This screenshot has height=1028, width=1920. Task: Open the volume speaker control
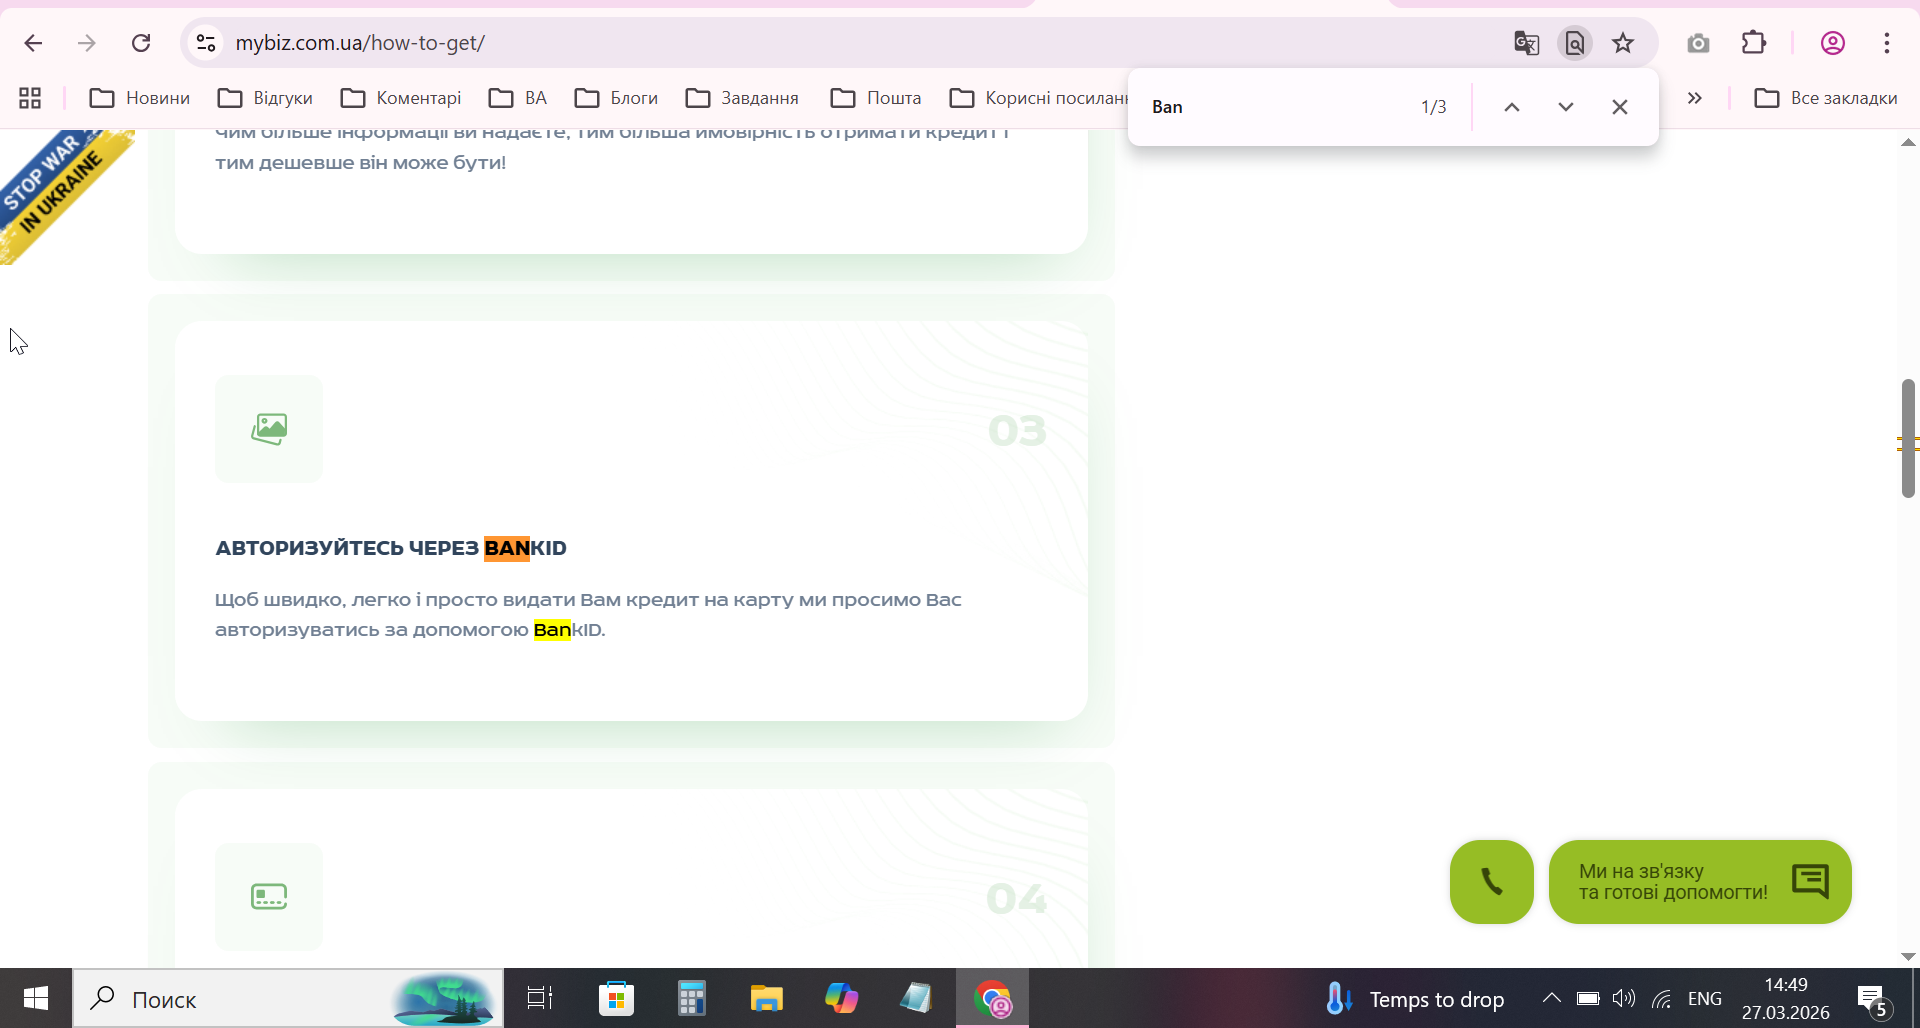click(1624, 998)
